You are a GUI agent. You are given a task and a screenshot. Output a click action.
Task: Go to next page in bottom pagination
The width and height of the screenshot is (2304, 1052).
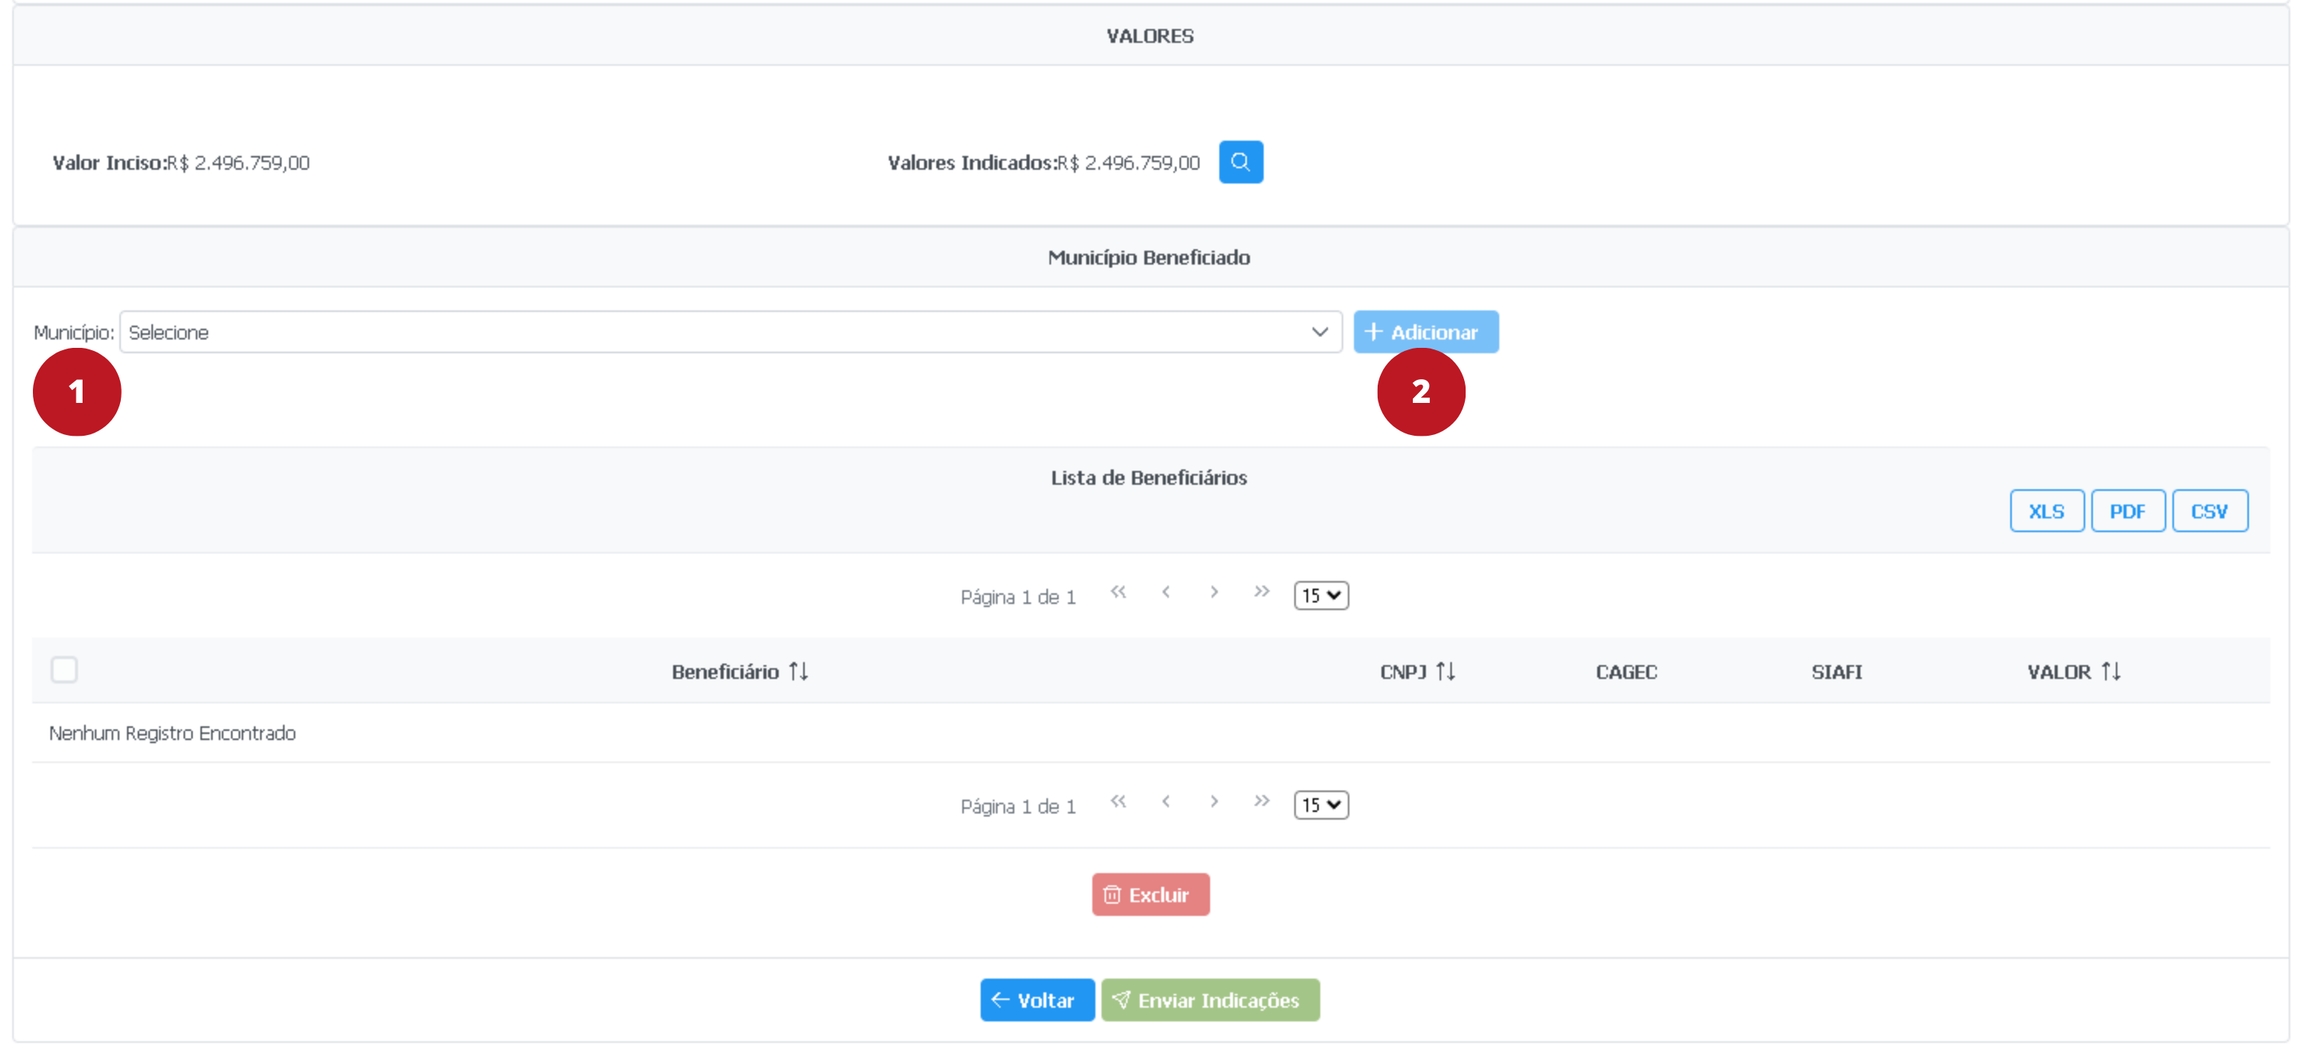click(1214, 802)
